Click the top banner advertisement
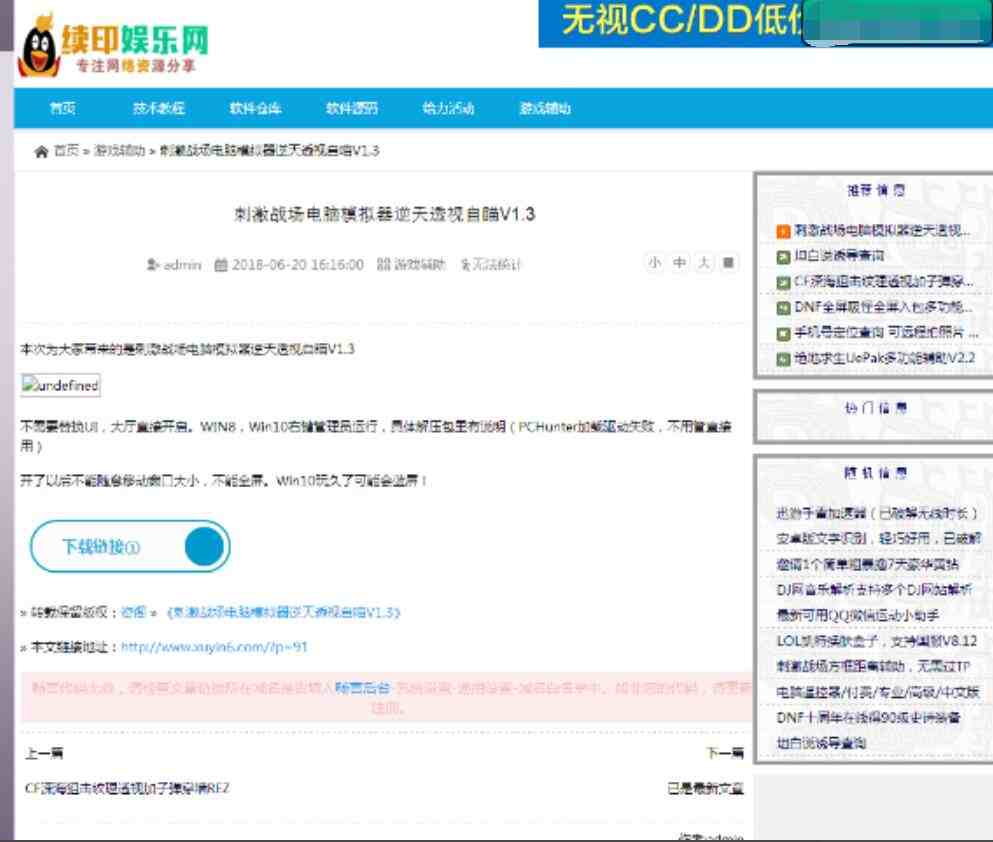Viewport: 993px width, 842px height. click(765, 23)
